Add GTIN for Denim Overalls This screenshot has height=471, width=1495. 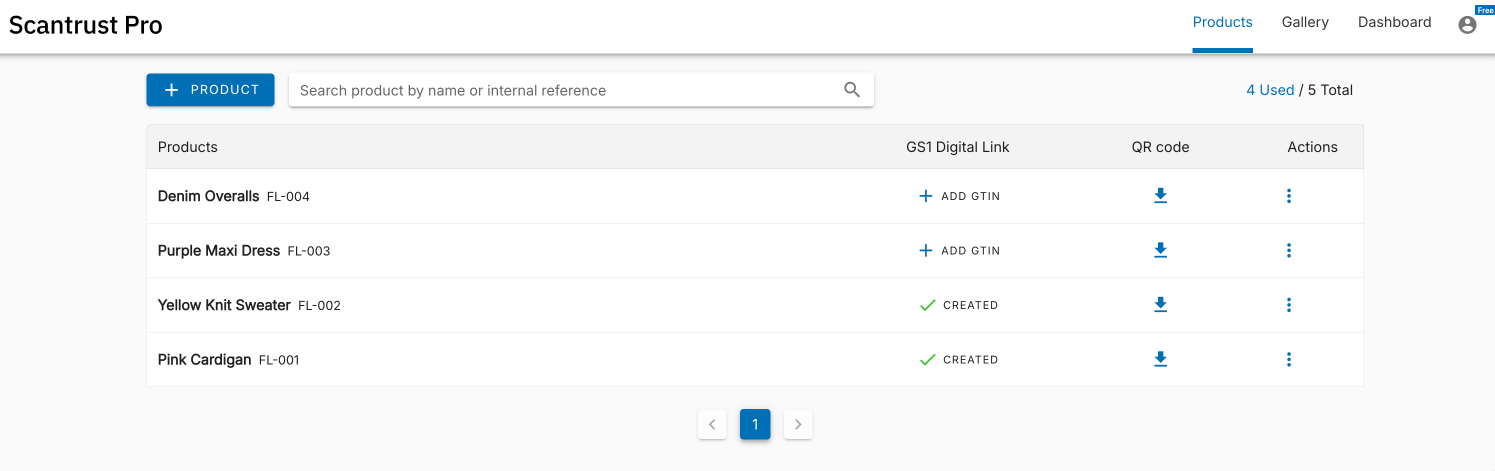tap(959, 196)
